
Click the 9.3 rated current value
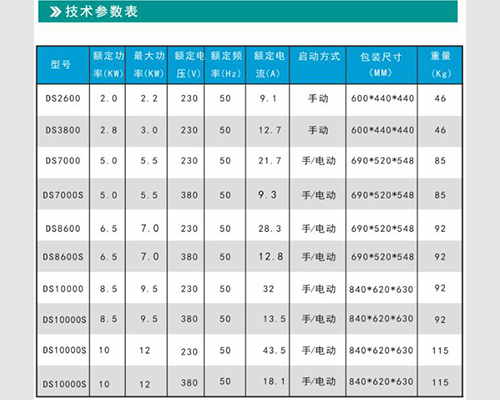point(268,195)
